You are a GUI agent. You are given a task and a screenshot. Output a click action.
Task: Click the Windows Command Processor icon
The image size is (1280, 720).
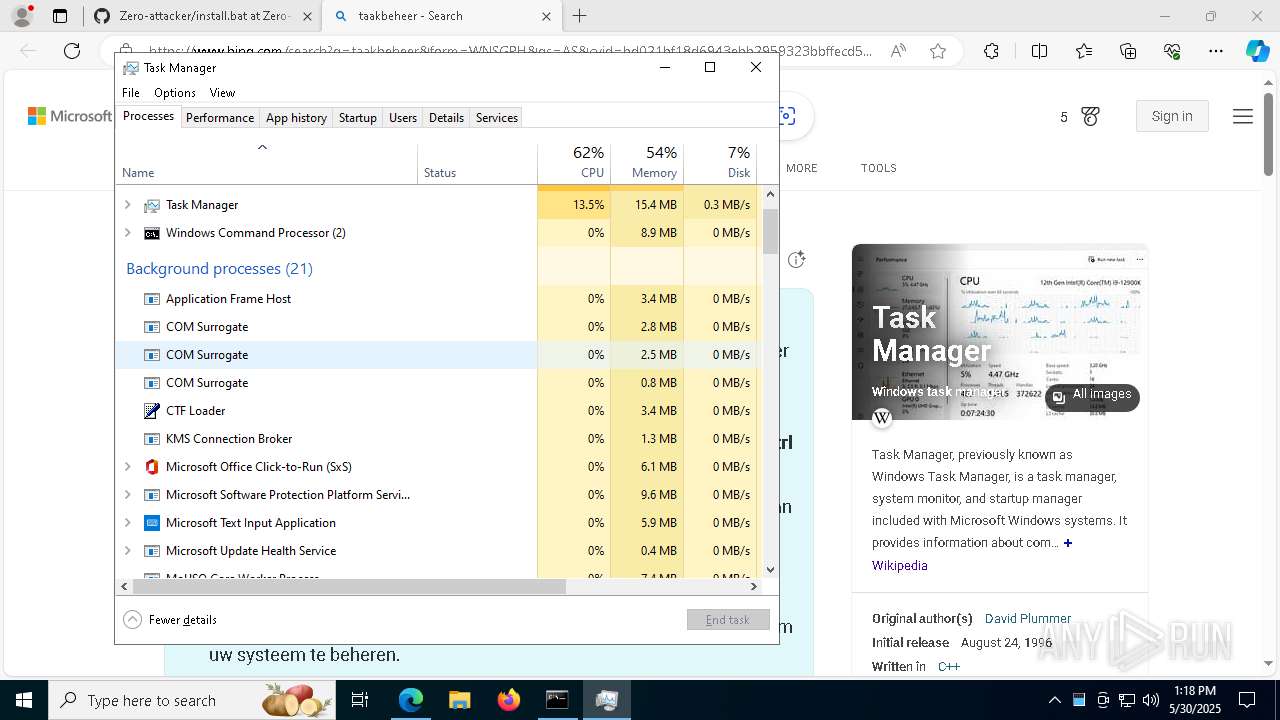(152, 233)
